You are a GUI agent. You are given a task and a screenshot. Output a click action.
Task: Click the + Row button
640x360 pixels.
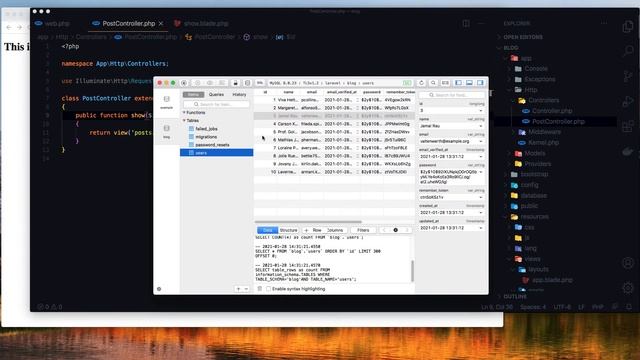[313, 230]
